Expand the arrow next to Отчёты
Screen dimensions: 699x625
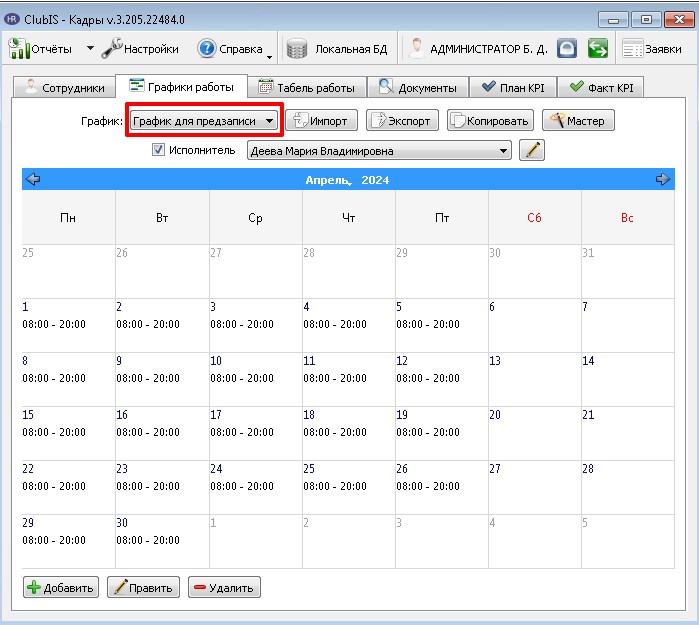[90, 48]
